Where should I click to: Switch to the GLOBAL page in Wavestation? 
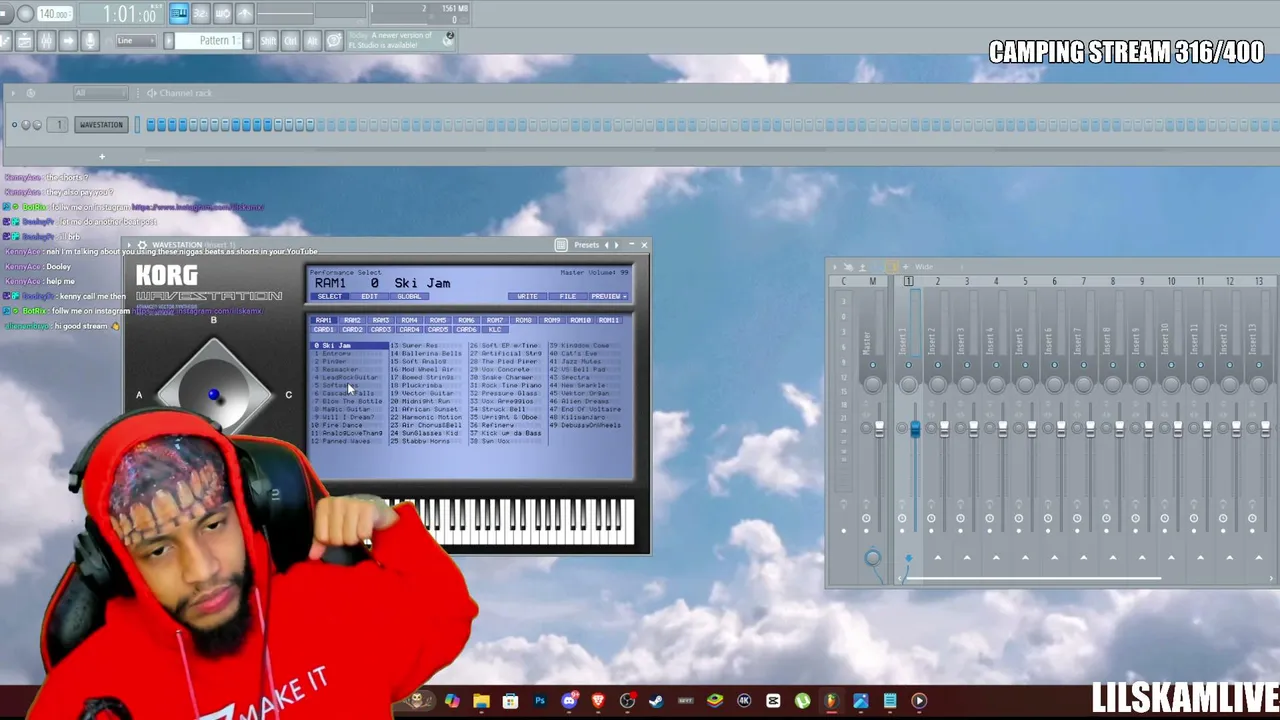(x=409, y=297)
